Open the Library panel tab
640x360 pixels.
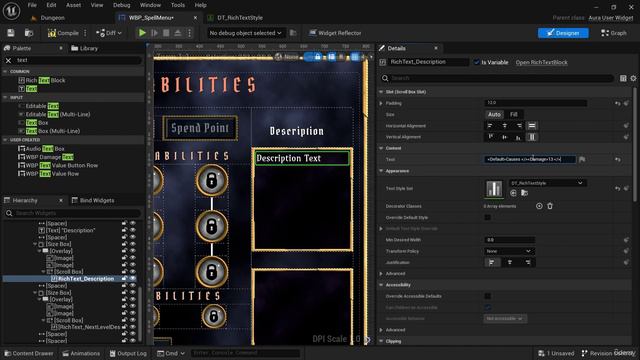(x=84, y=48)
